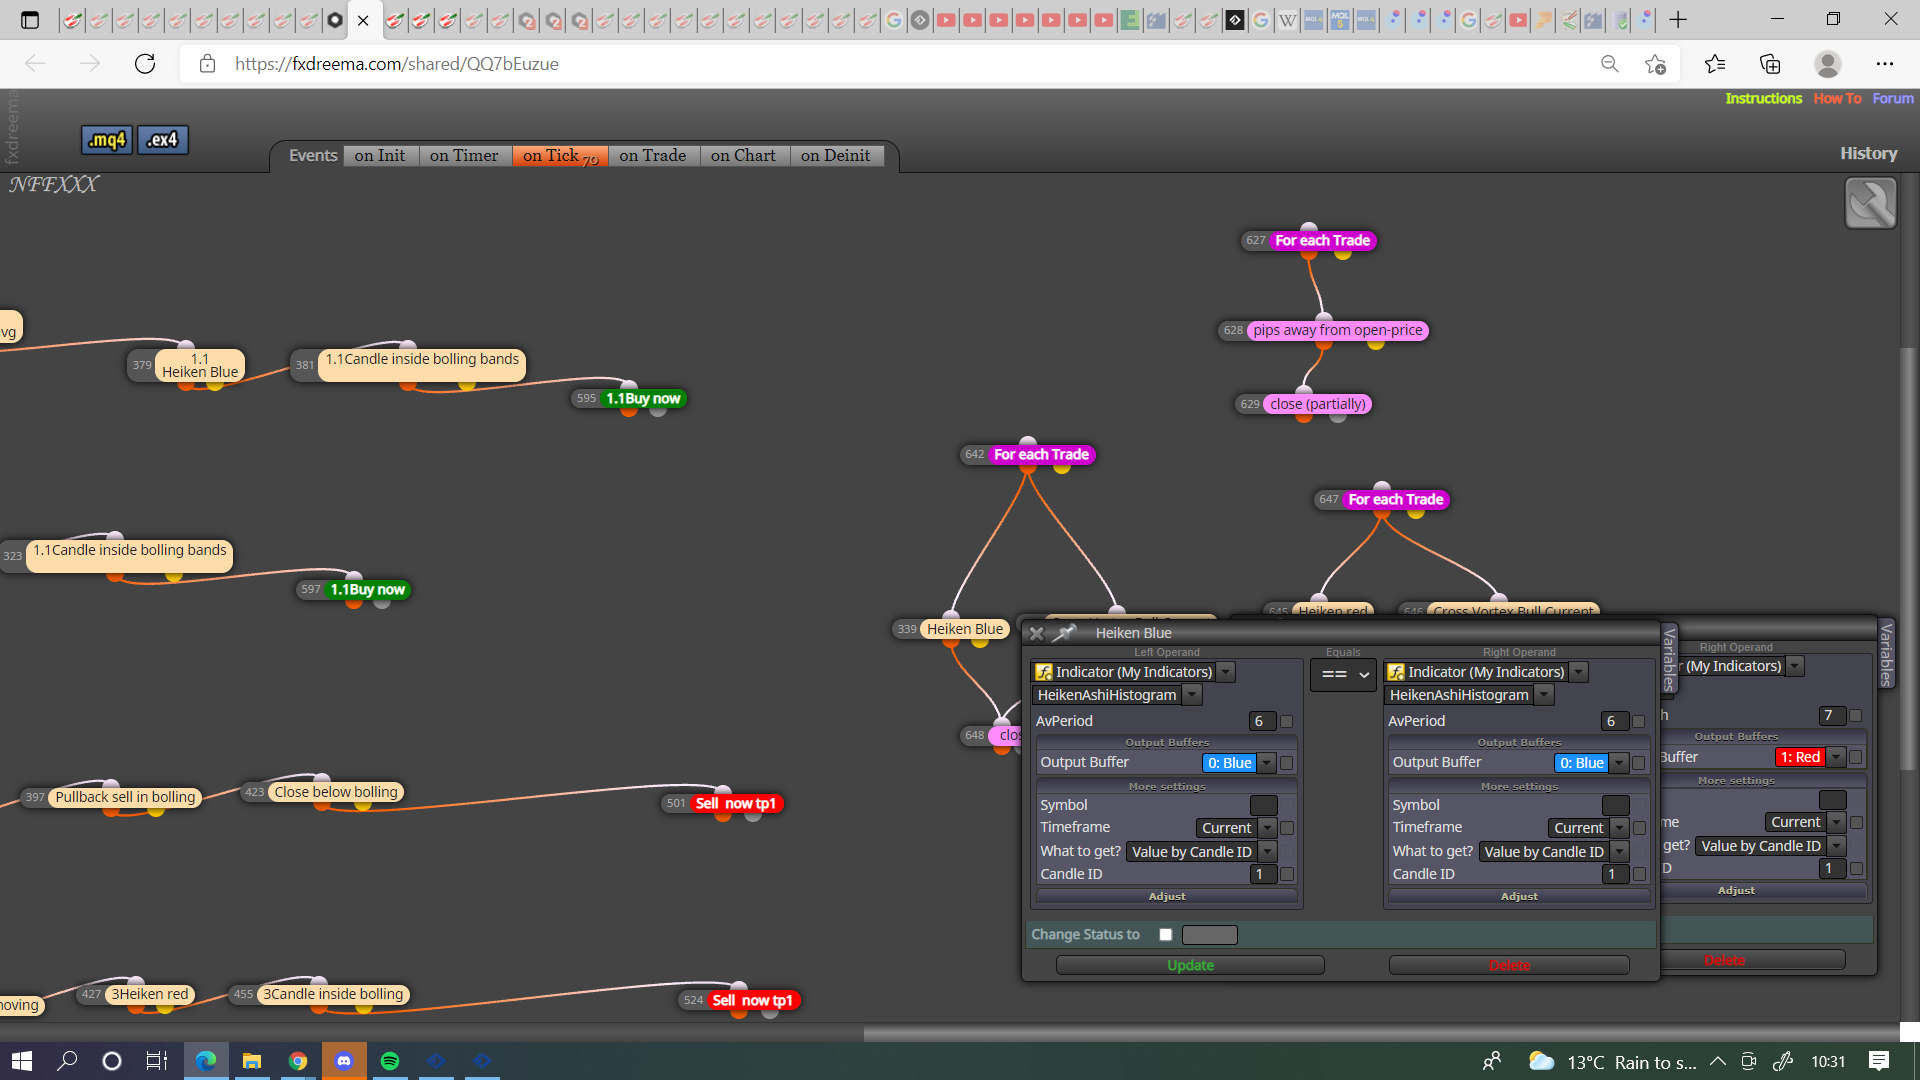Tick the Left Operand AvPeriod checkbox
The height and width of the screenshot is (1080, 1920).
point(1287,721)
